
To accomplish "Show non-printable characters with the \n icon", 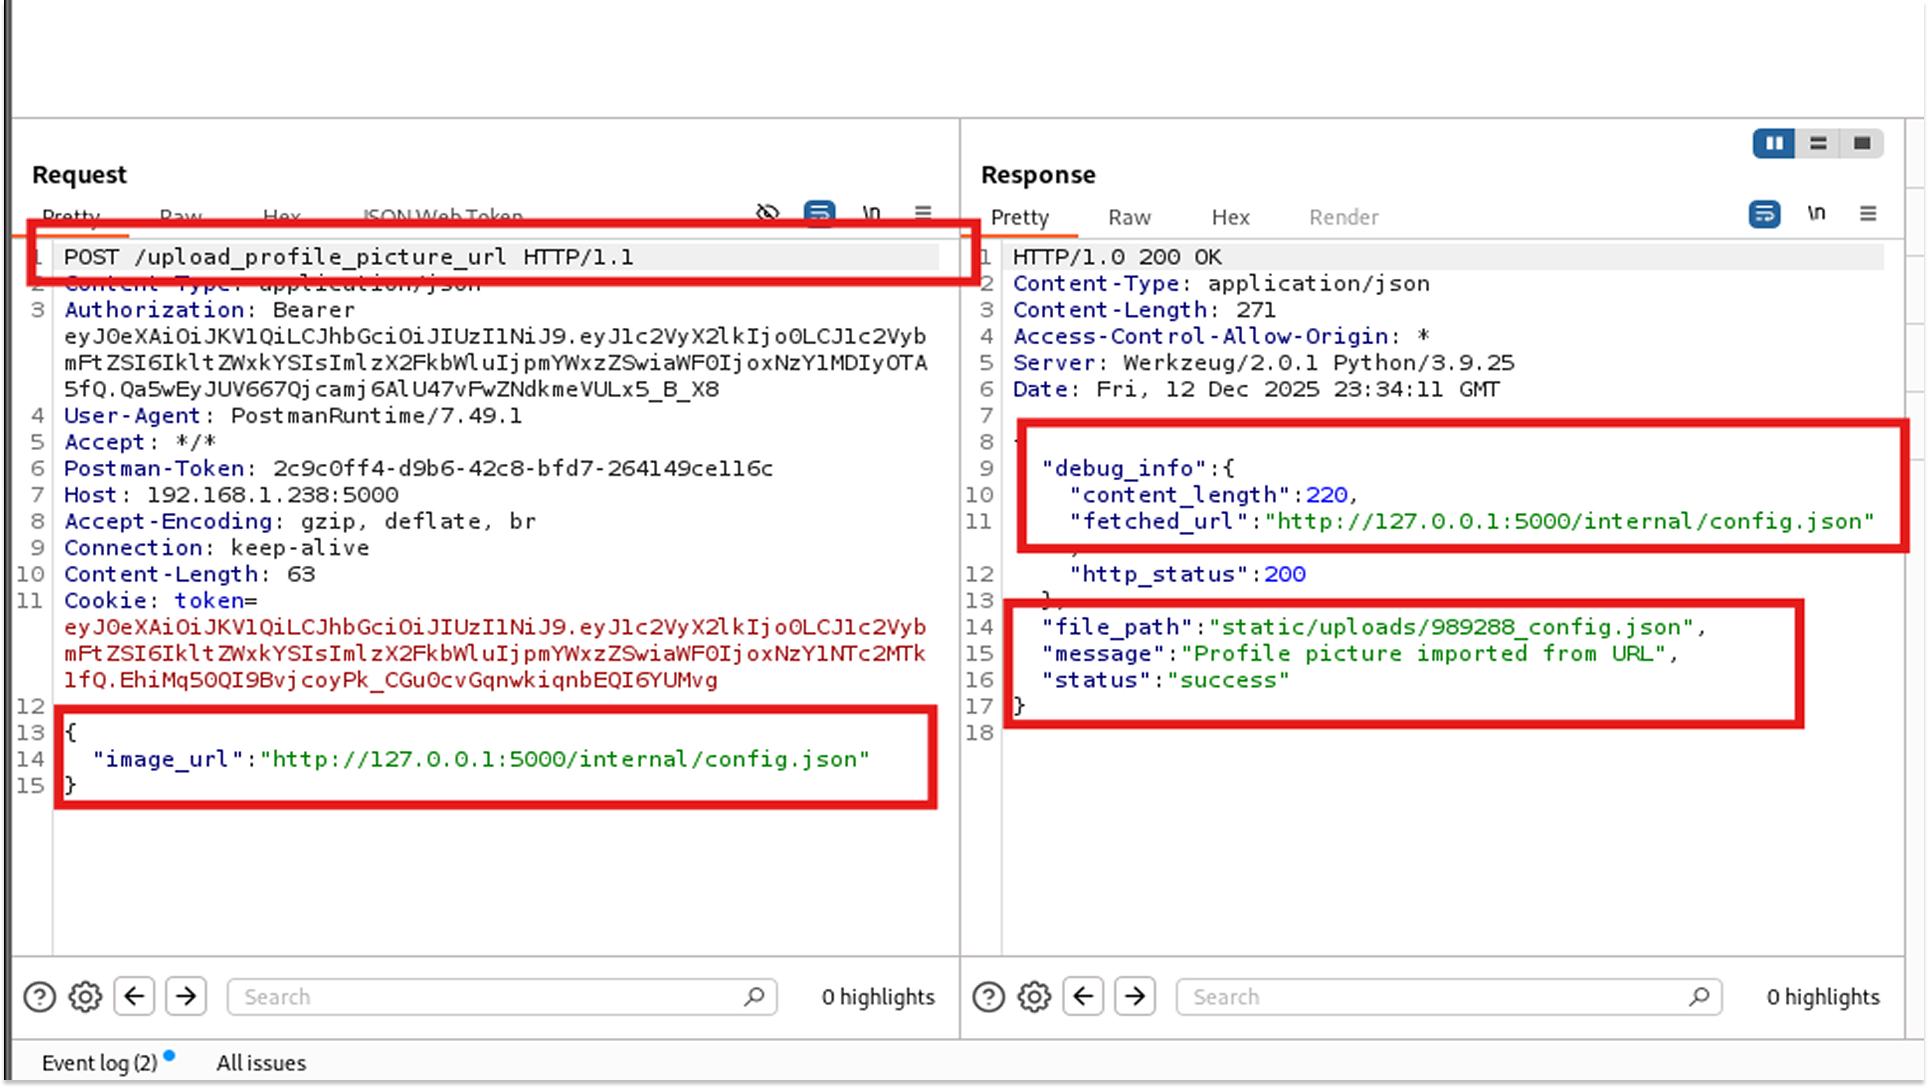I will point(871,214).
